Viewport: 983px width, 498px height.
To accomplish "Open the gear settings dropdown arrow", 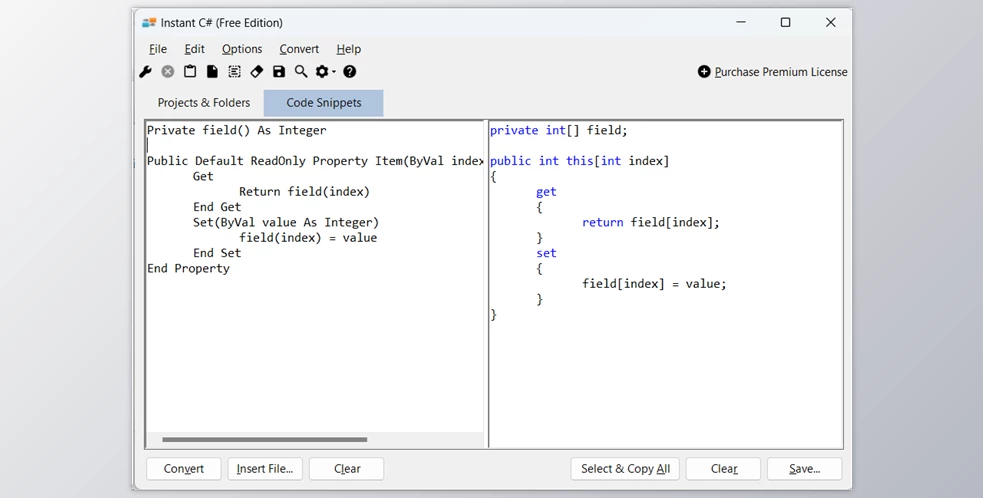I will (x=334, y=72).
